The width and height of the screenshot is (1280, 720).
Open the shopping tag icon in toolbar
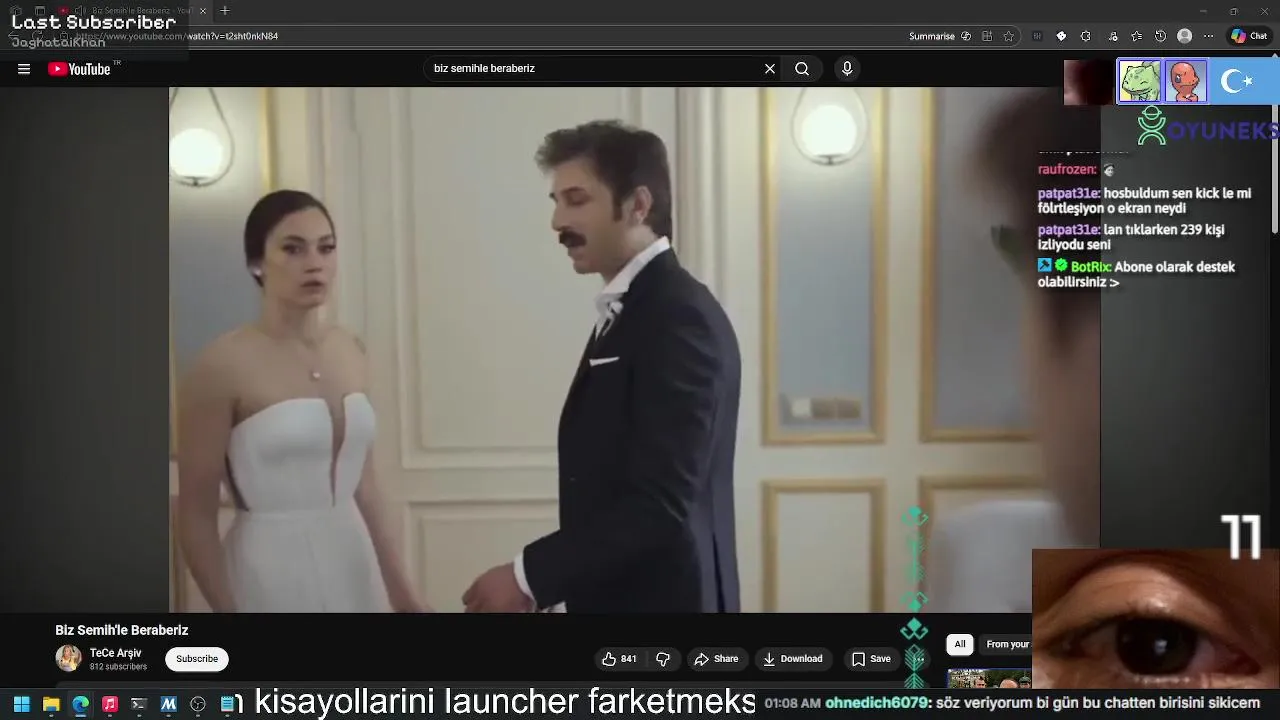pos(1061,36)
